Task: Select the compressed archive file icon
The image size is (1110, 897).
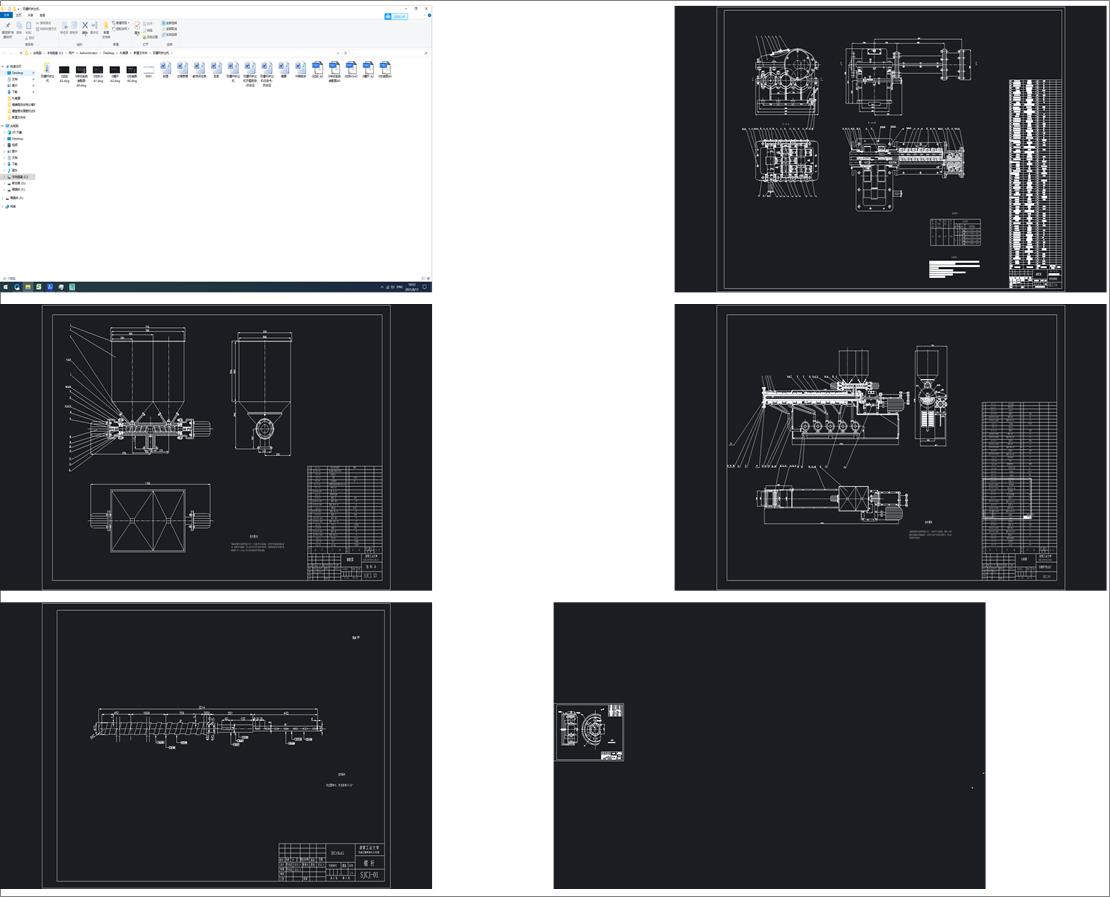Action: [47, 69]
